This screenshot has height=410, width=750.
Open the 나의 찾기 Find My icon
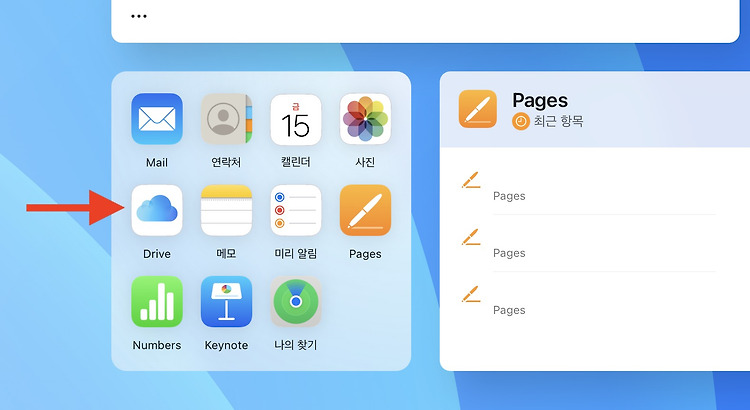click(296, 301)
